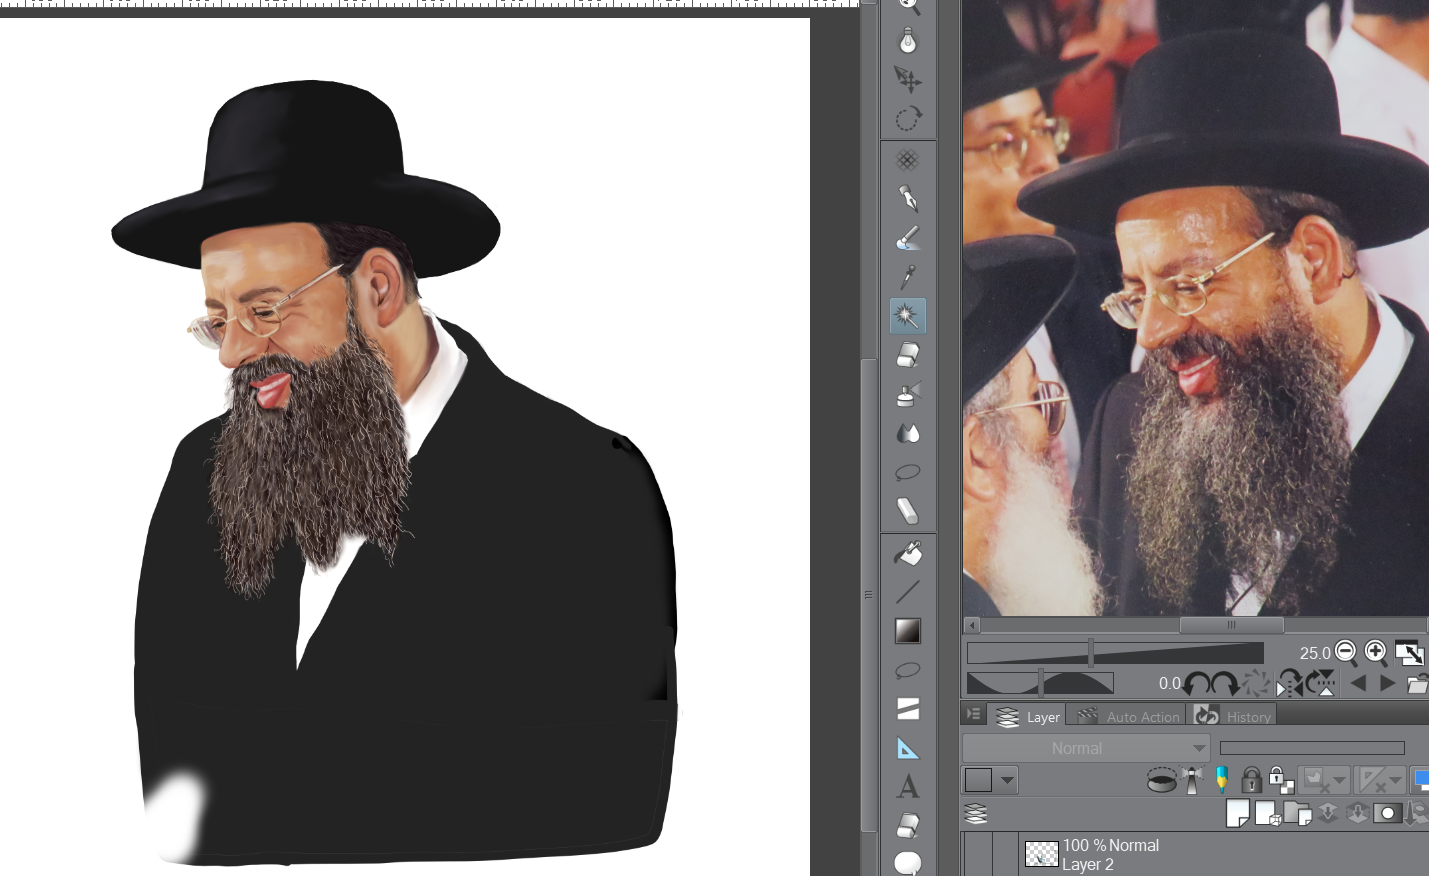Select the highlighted Decoration sparkle tool

(908, 316)
